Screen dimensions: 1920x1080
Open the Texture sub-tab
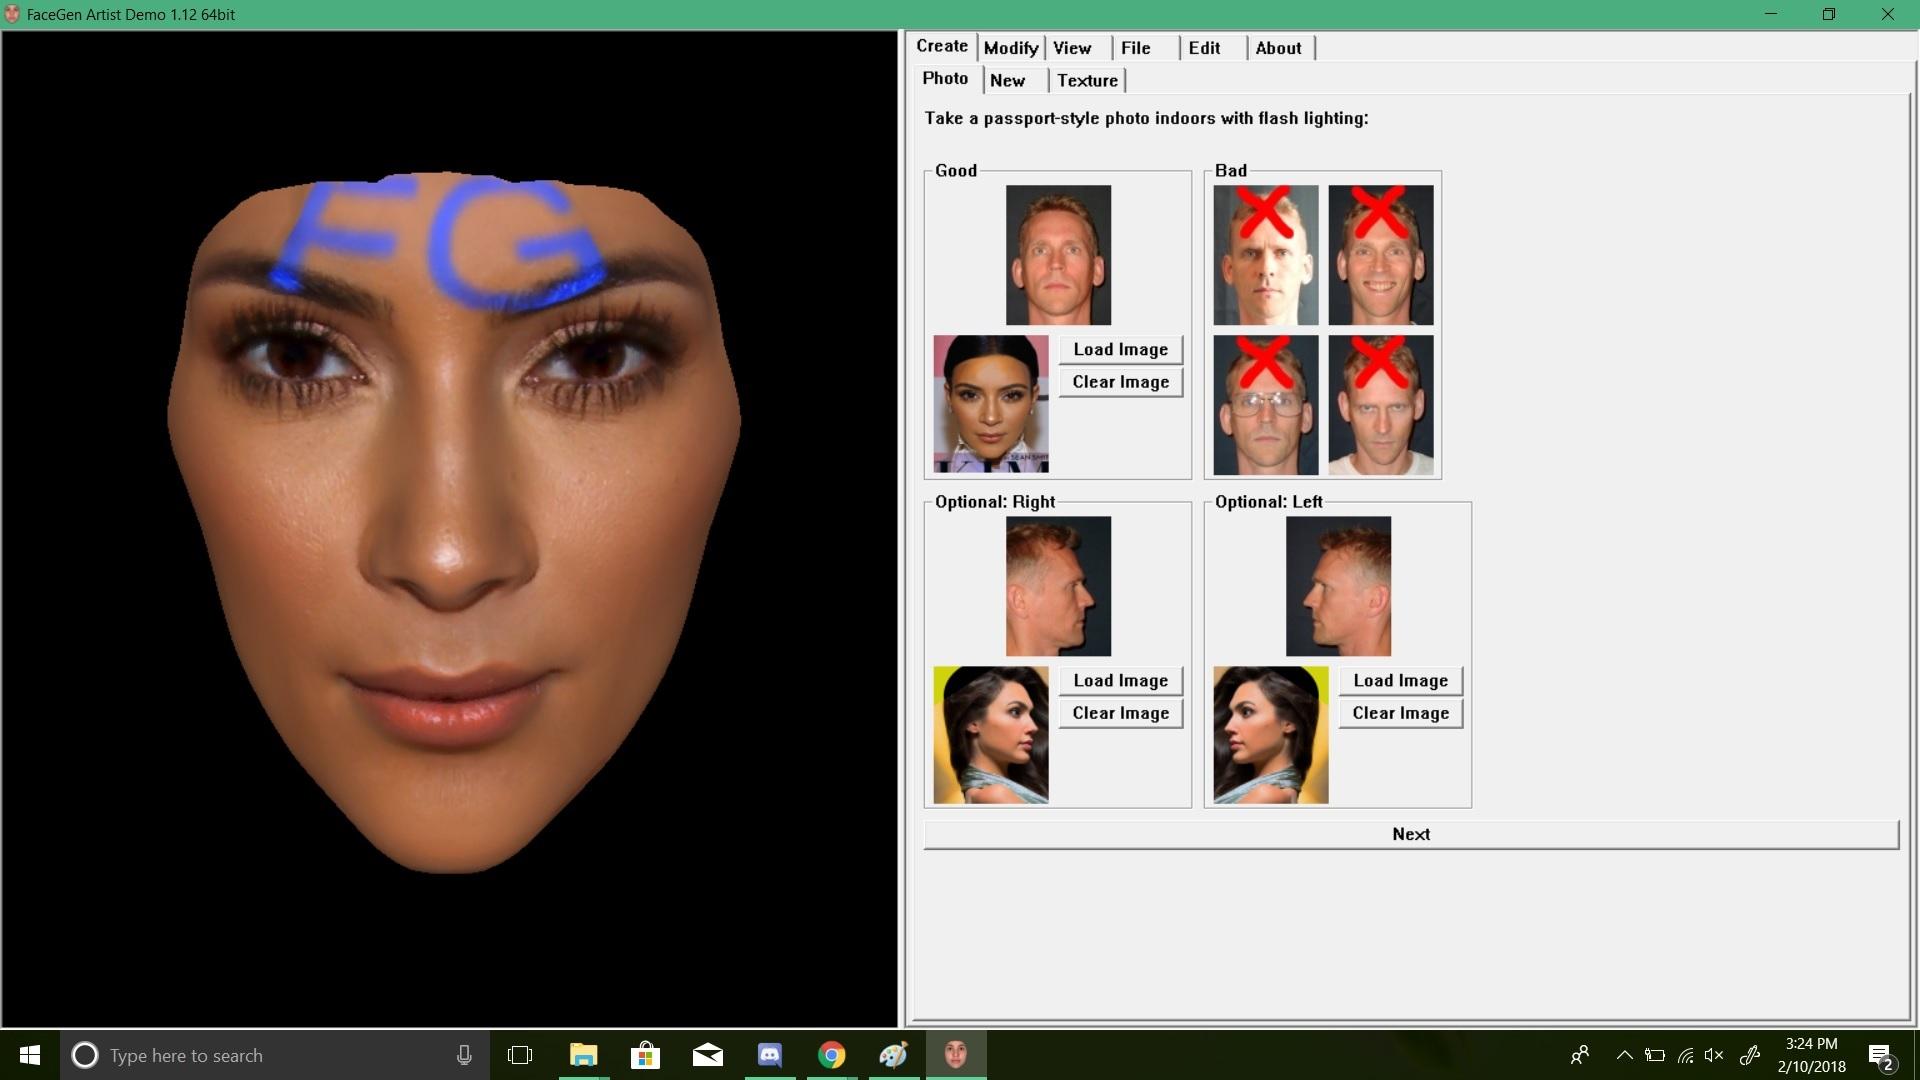coord(1087,81)
